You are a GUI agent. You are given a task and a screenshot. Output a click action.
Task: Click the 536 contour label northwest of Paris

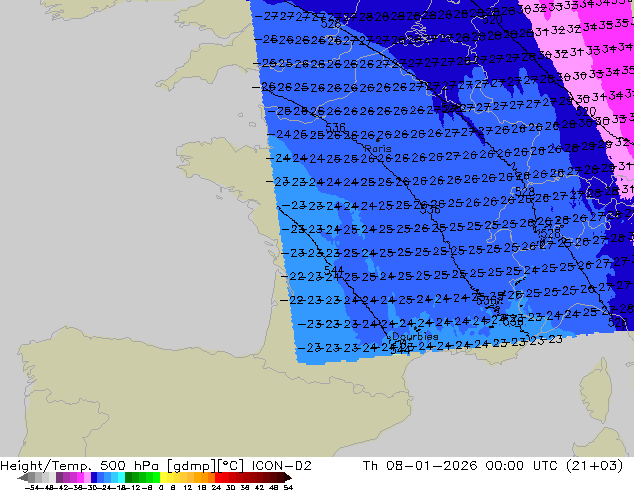[x=335, y=127]
